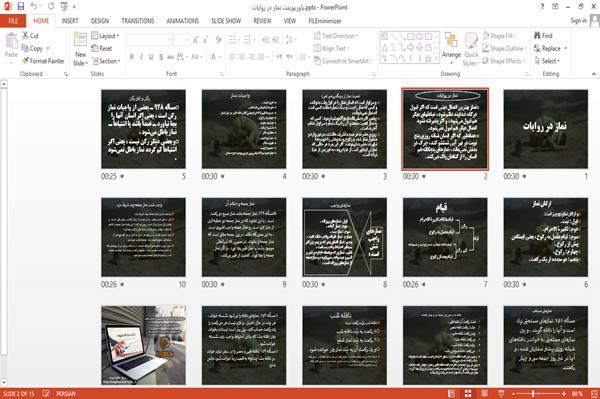Clear all formatting
600x399 pixels.
[218, 40]
